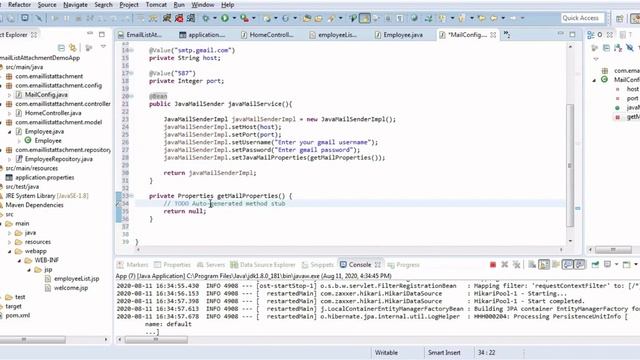640x360 pixels.
Task: Open Project Explorer View Menu dropdown triangle
Action: [103, 47]
